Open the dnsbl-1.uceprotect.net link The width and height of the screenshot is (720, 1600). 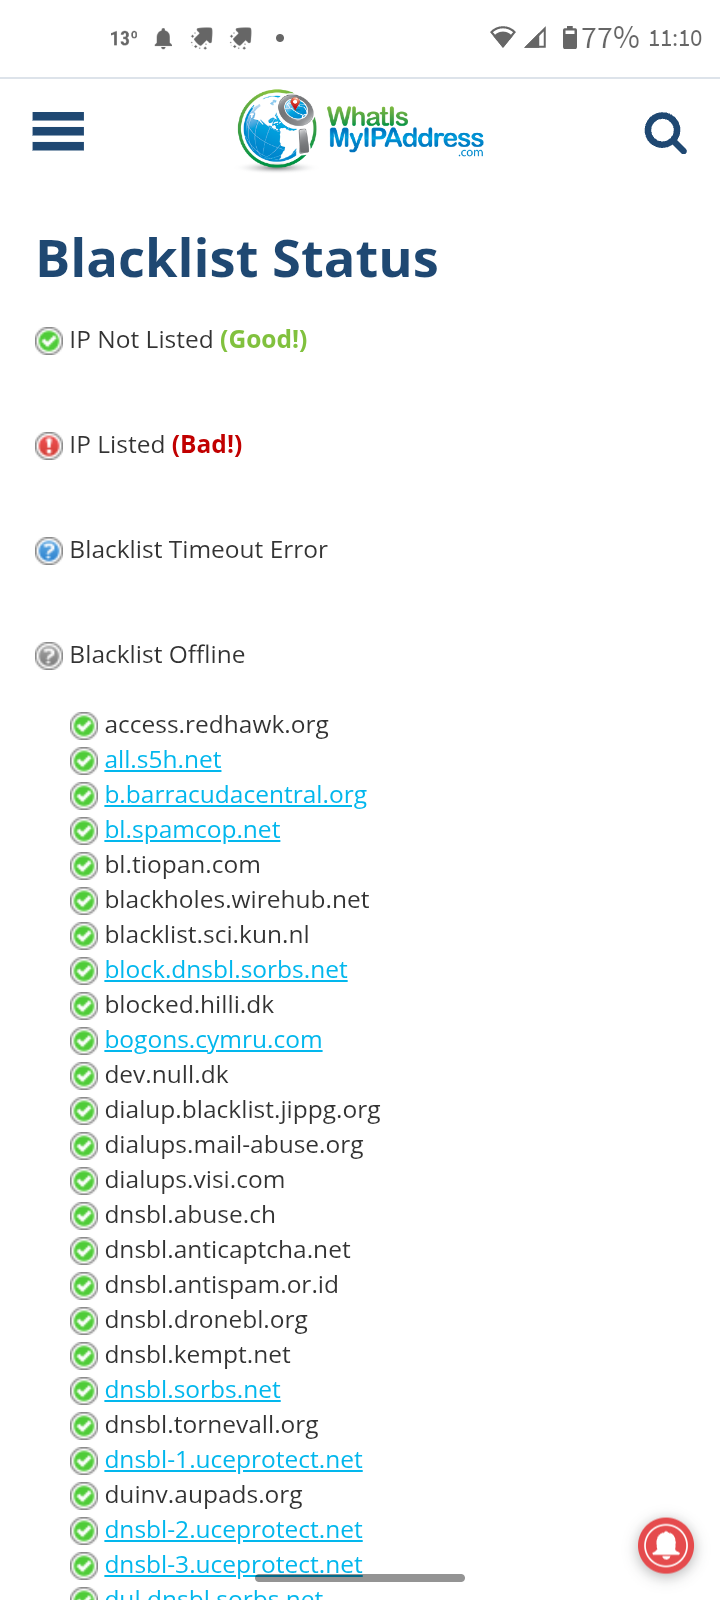pyautogui.click(x=233, y=1460)
